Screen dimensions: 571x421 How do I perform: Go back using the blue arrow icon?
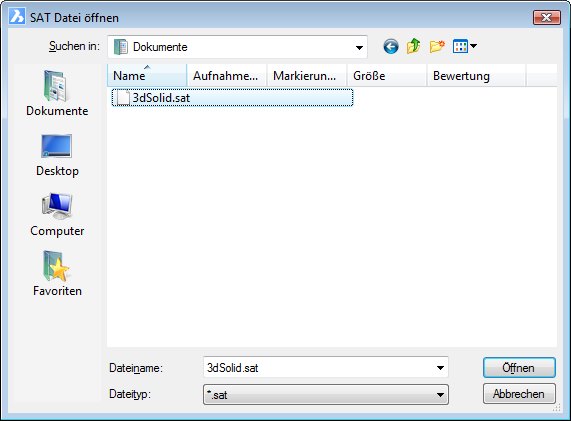tap(391, 47)
